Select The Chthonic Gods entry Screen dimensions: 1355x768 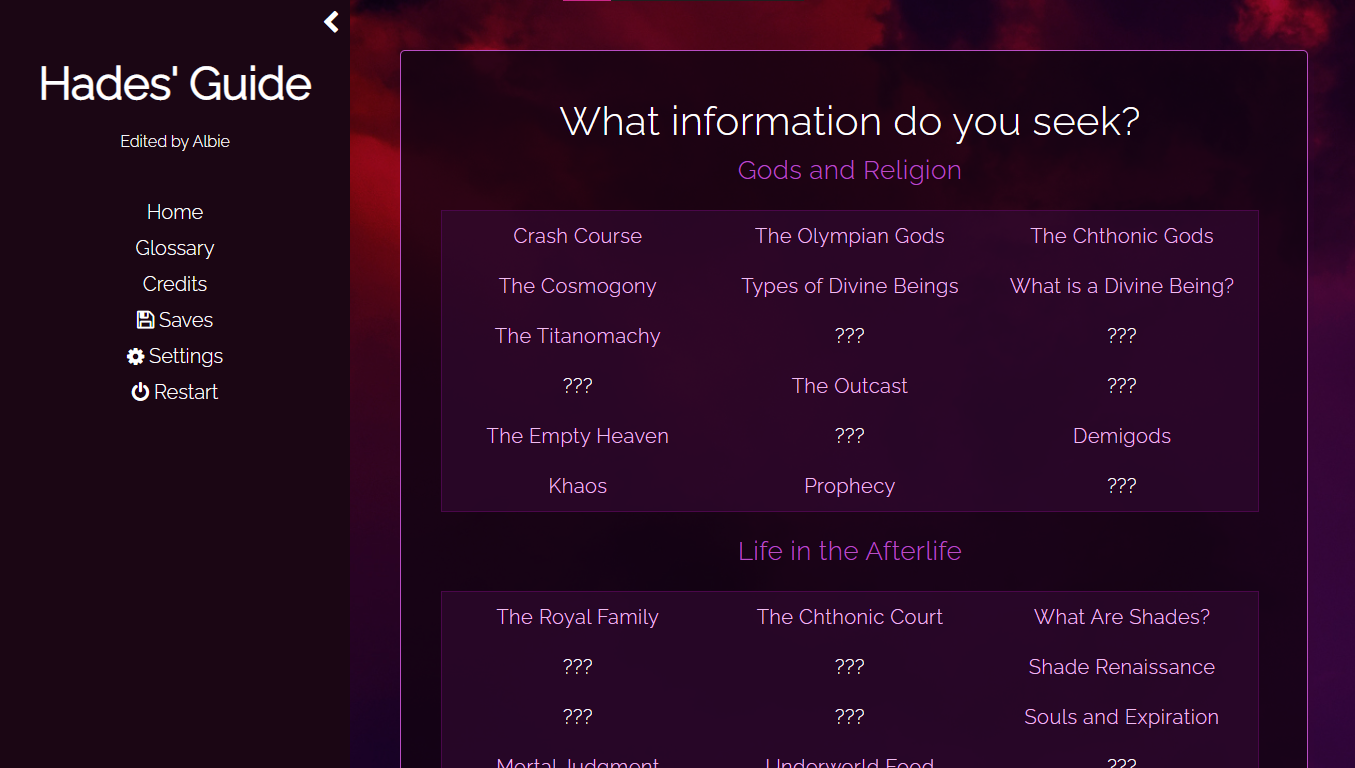point(1121,236)
